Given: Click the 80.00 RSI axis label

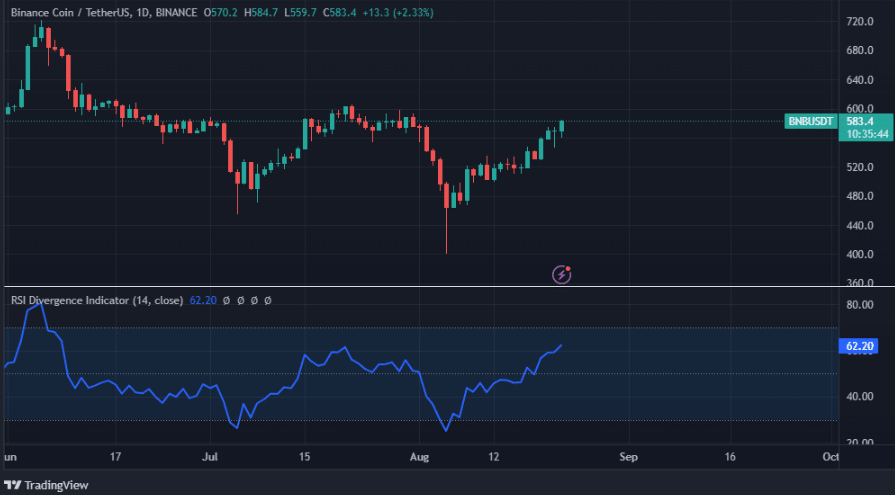Looking at the screenshot, I should tap(860, 305).
